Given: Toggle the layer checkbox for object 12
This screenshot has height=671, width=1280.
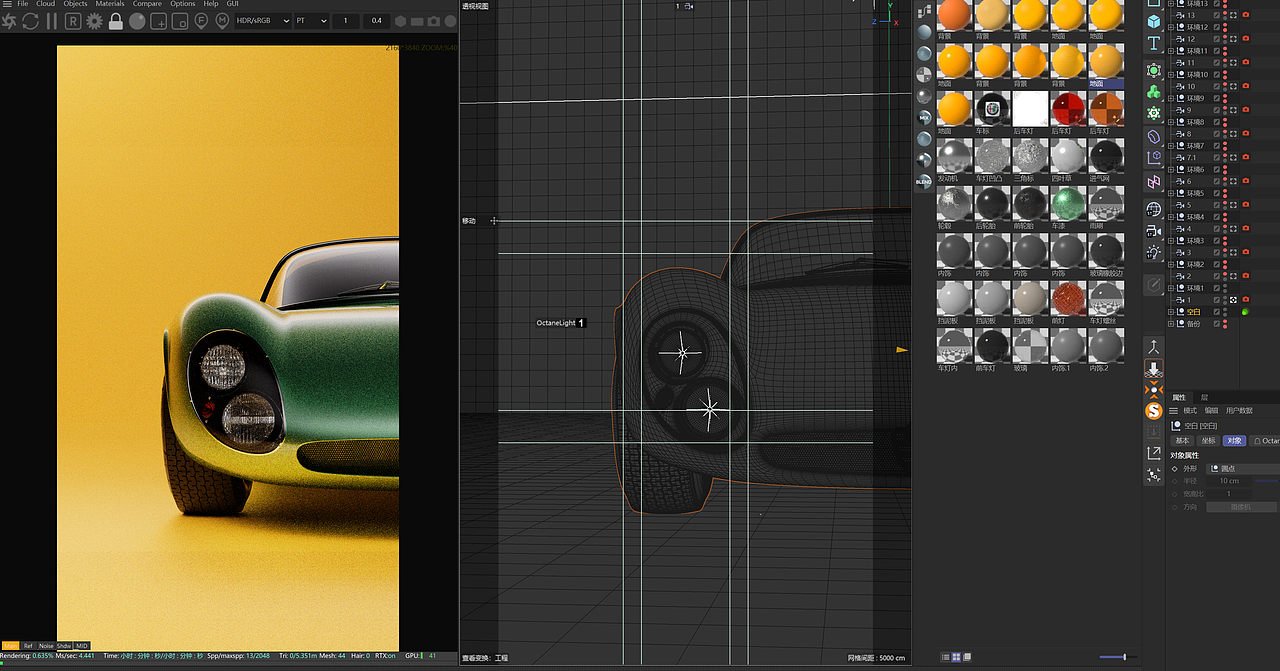Looking at the screenshot, I should click(x=1217, y=39).
